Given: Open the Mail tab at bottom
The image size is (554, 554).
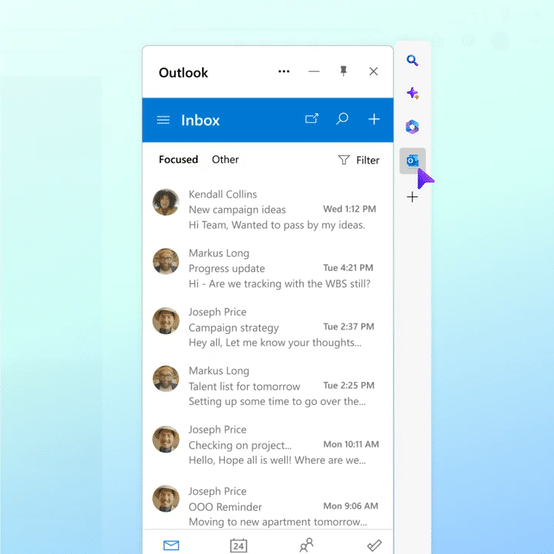Looking at the screenshot, I should 171,545.
